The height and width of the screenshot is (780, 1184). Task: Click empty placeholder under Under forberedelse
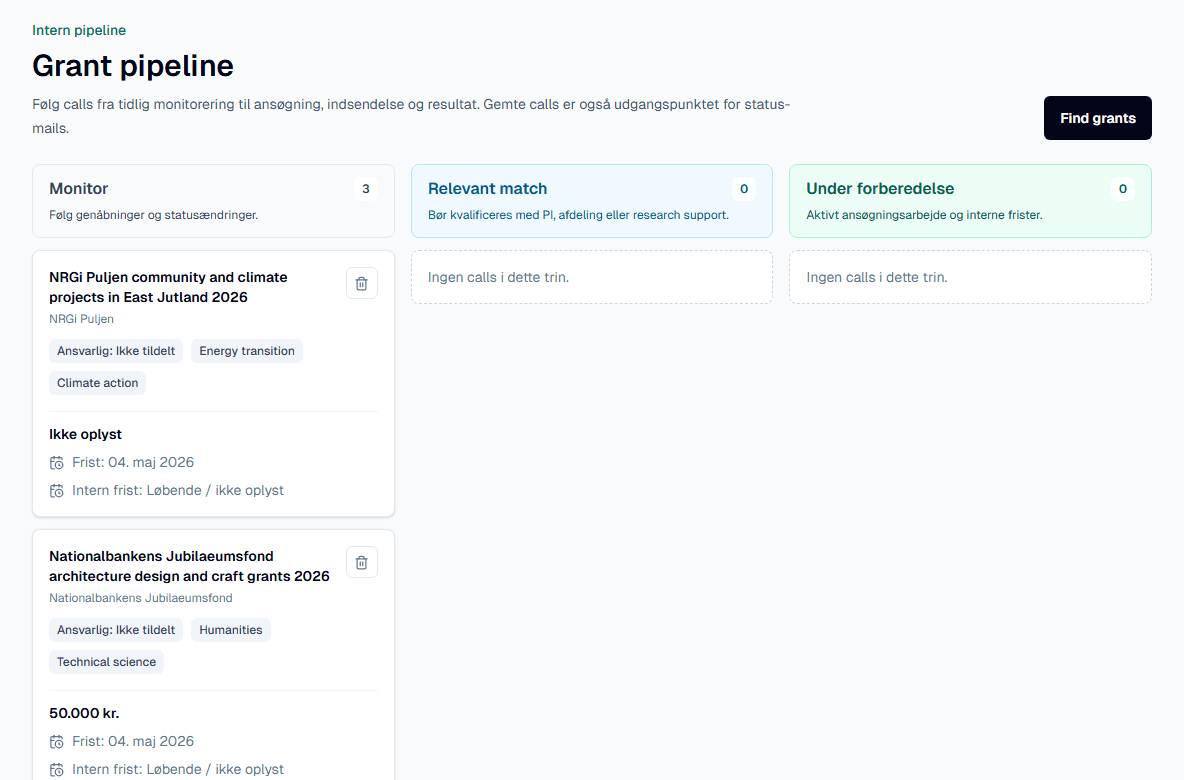pyautogui.click(x=970, y=277)
